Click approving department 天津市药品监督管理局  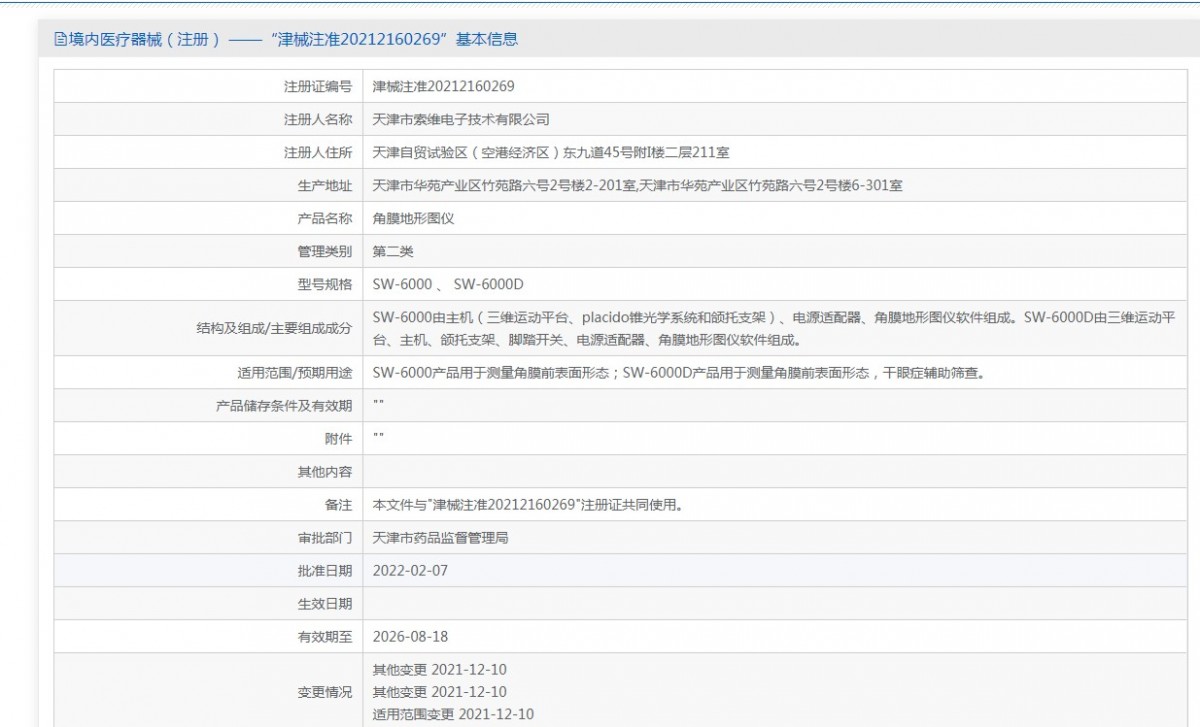pos(440,538)
